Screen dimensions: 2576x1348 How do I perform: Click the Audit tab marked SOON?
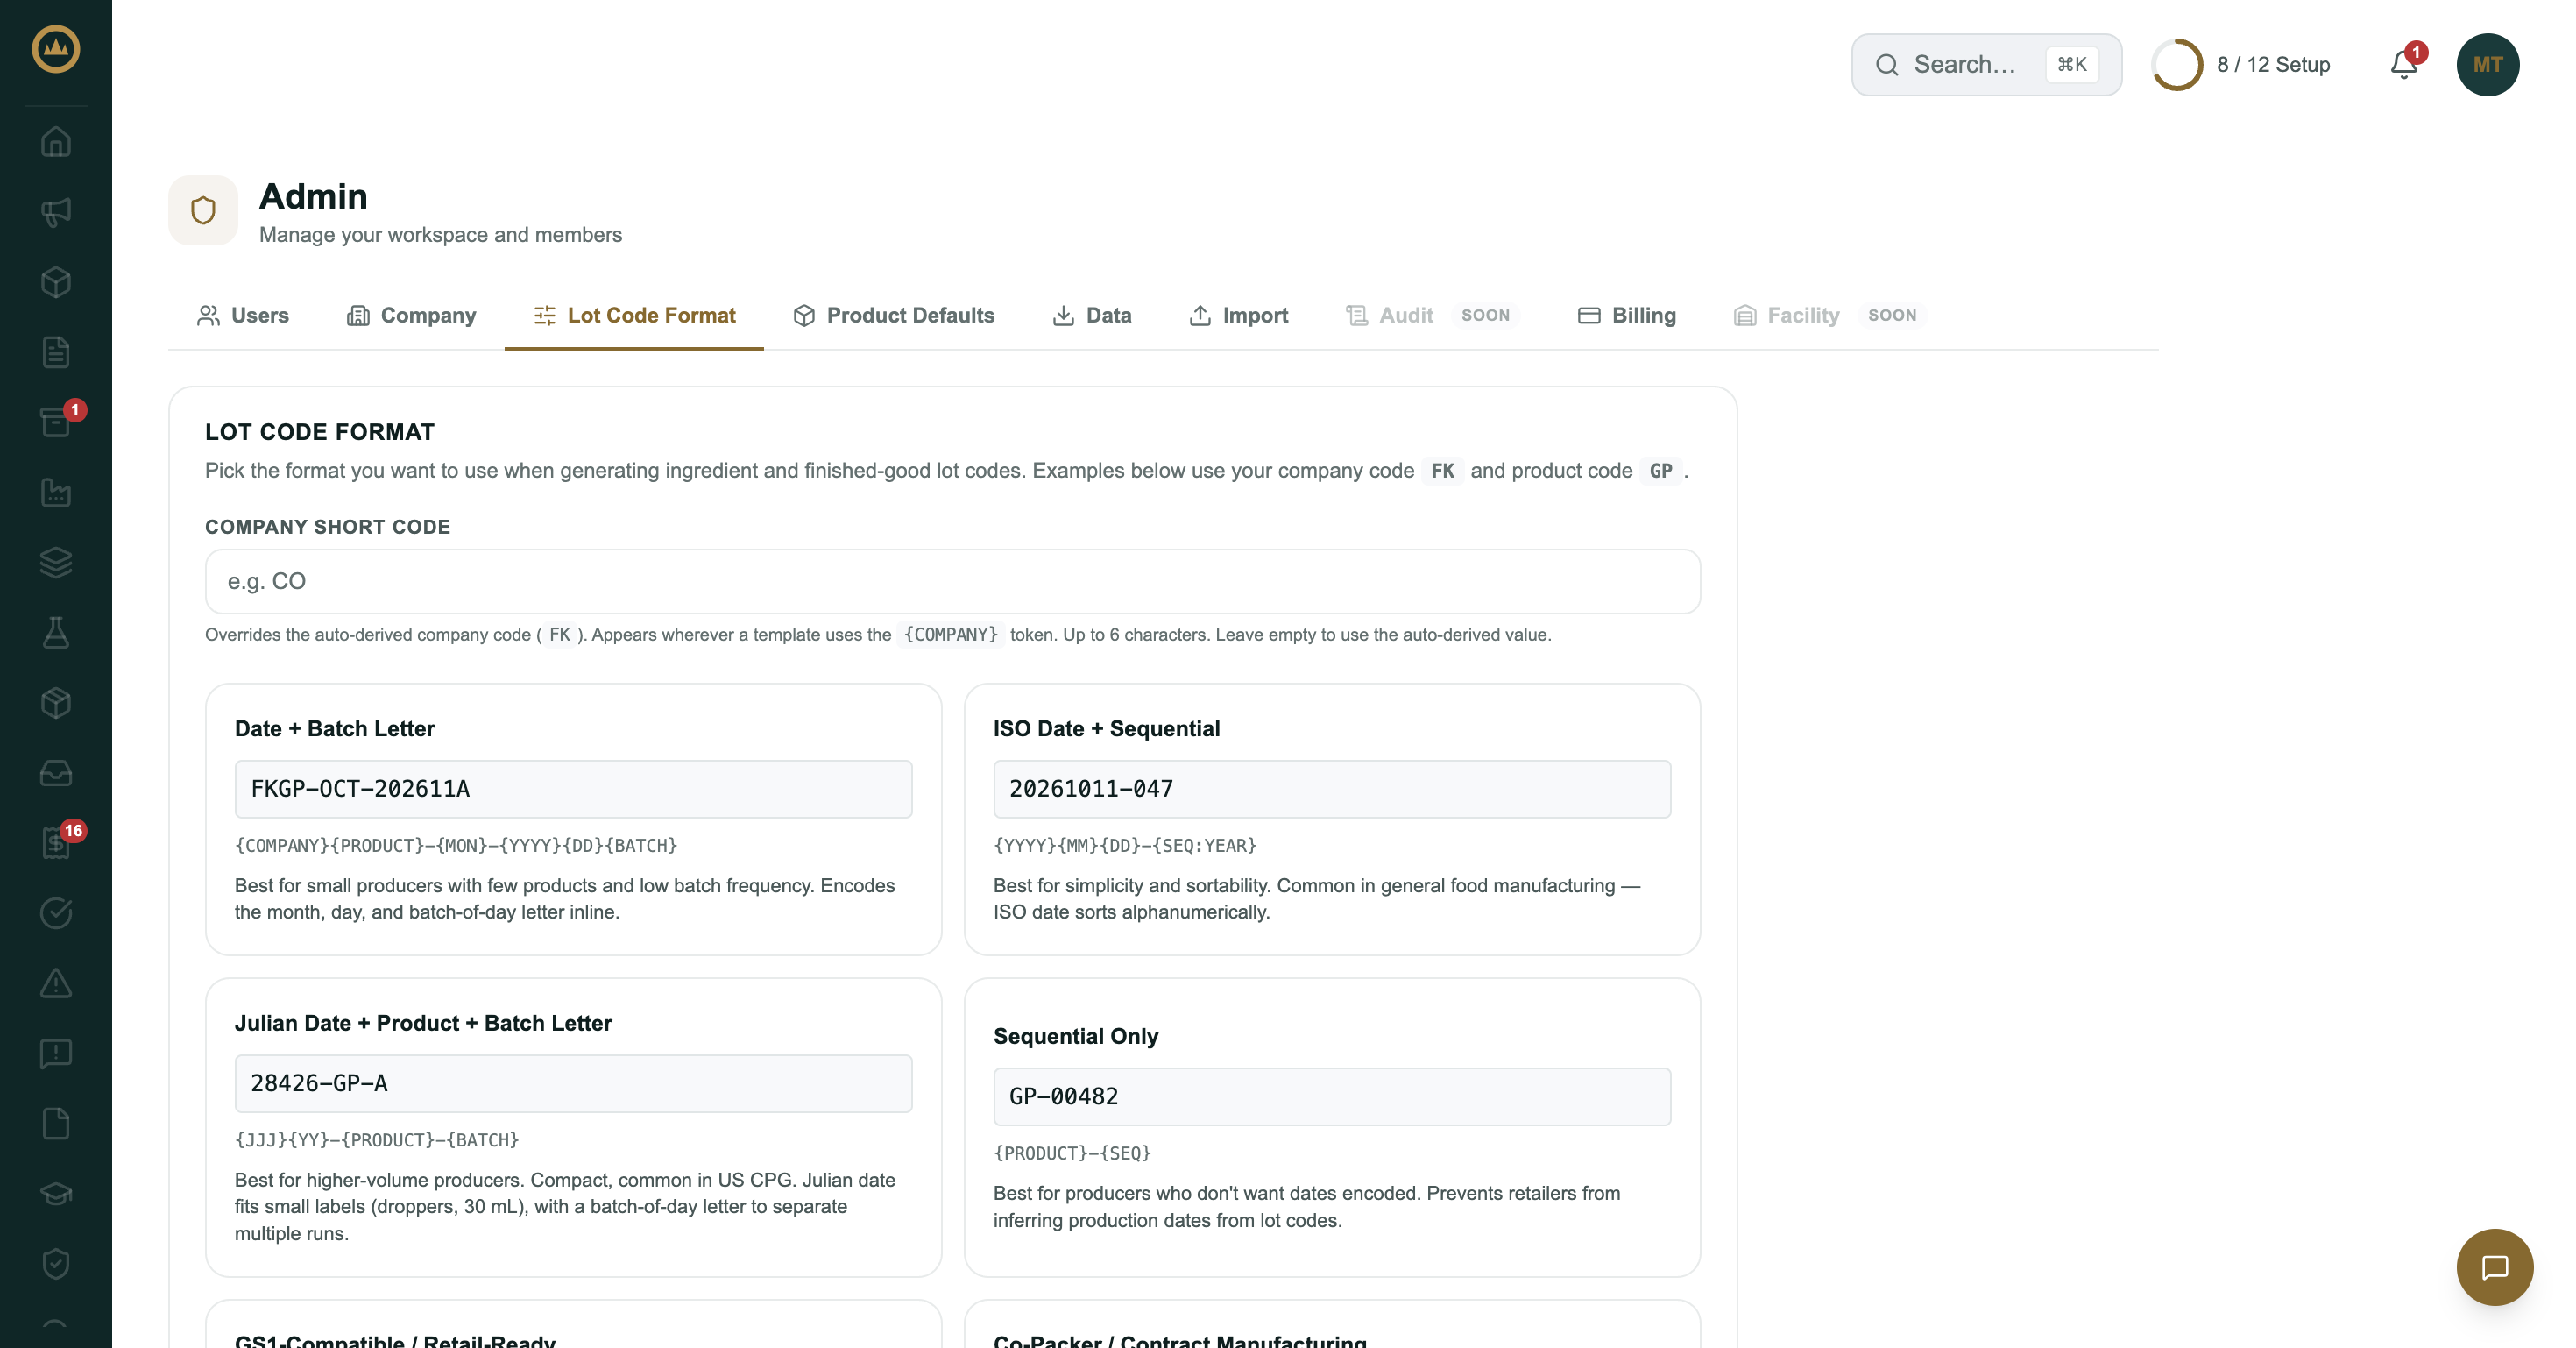(1431, 315)
